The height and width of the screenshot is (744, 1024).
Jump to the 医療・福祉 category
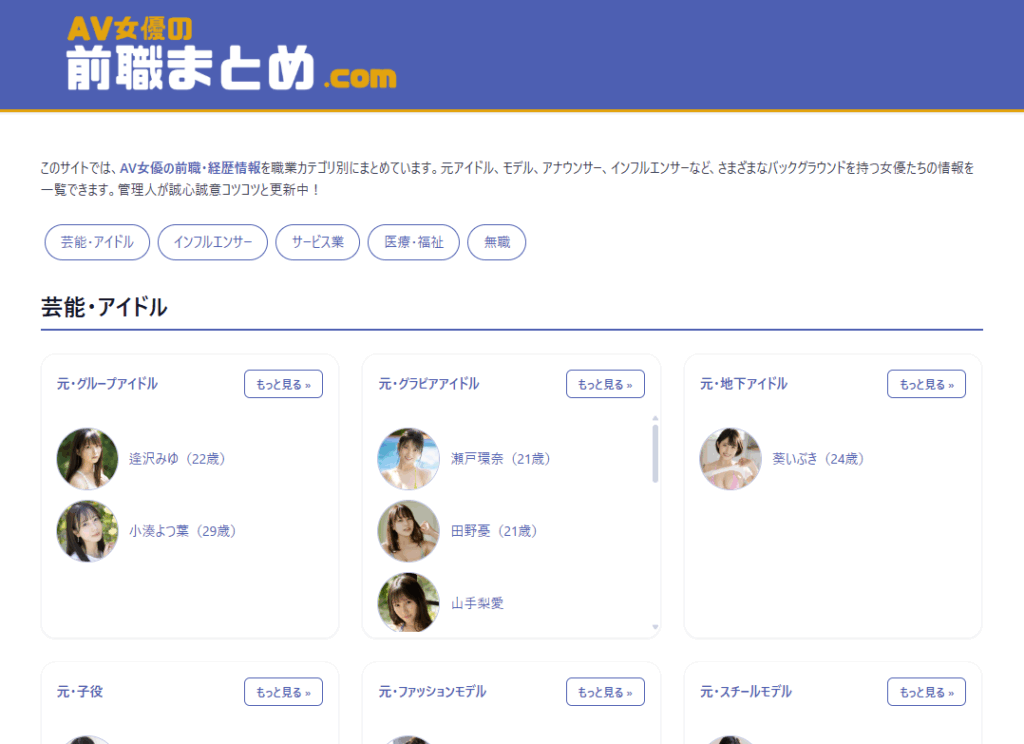pos(413,242)
